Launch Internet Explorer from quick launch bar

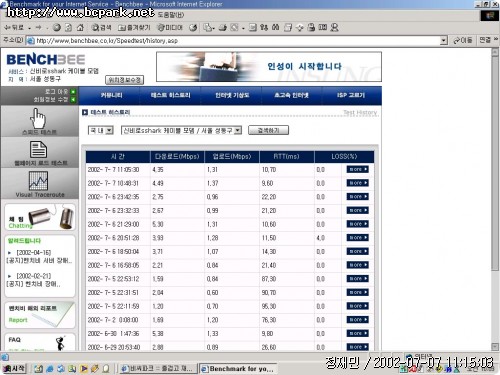click(50, 369)
